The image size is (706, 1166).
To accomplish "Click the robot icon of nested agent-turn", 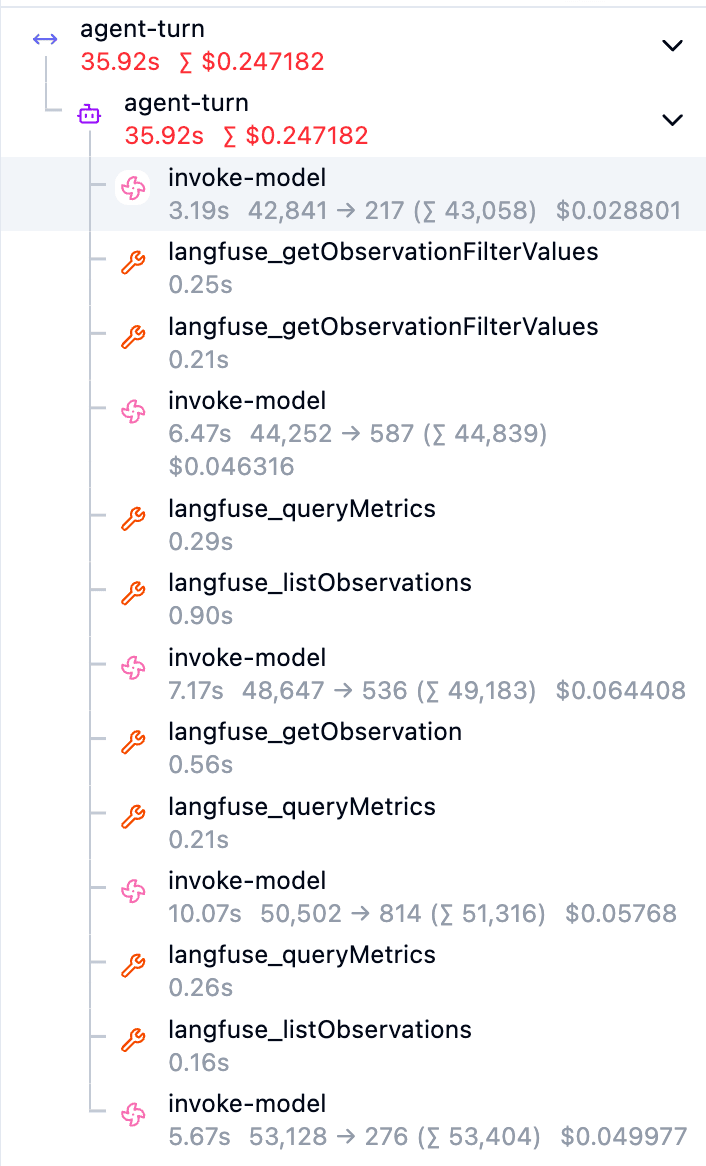I will tap(89, 114).
